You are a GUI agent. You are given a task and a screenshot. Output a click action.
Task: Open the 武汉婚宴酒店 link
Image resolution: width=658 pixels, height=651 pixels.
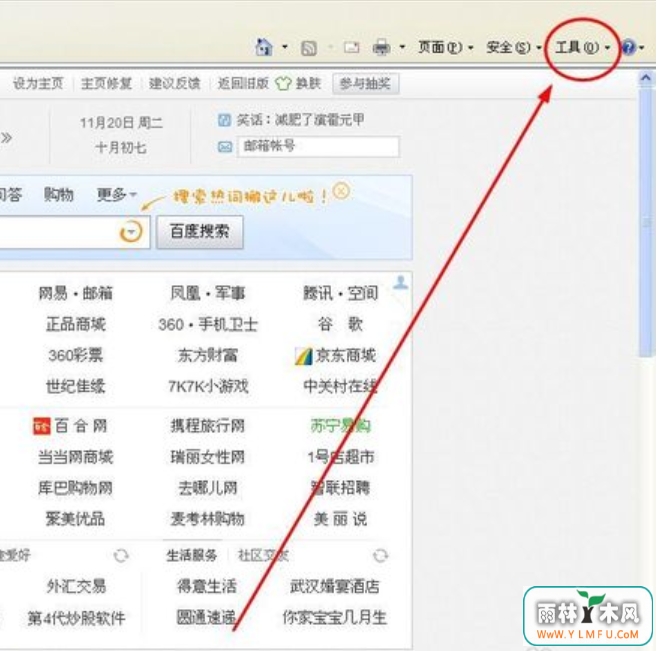[334, 586]
